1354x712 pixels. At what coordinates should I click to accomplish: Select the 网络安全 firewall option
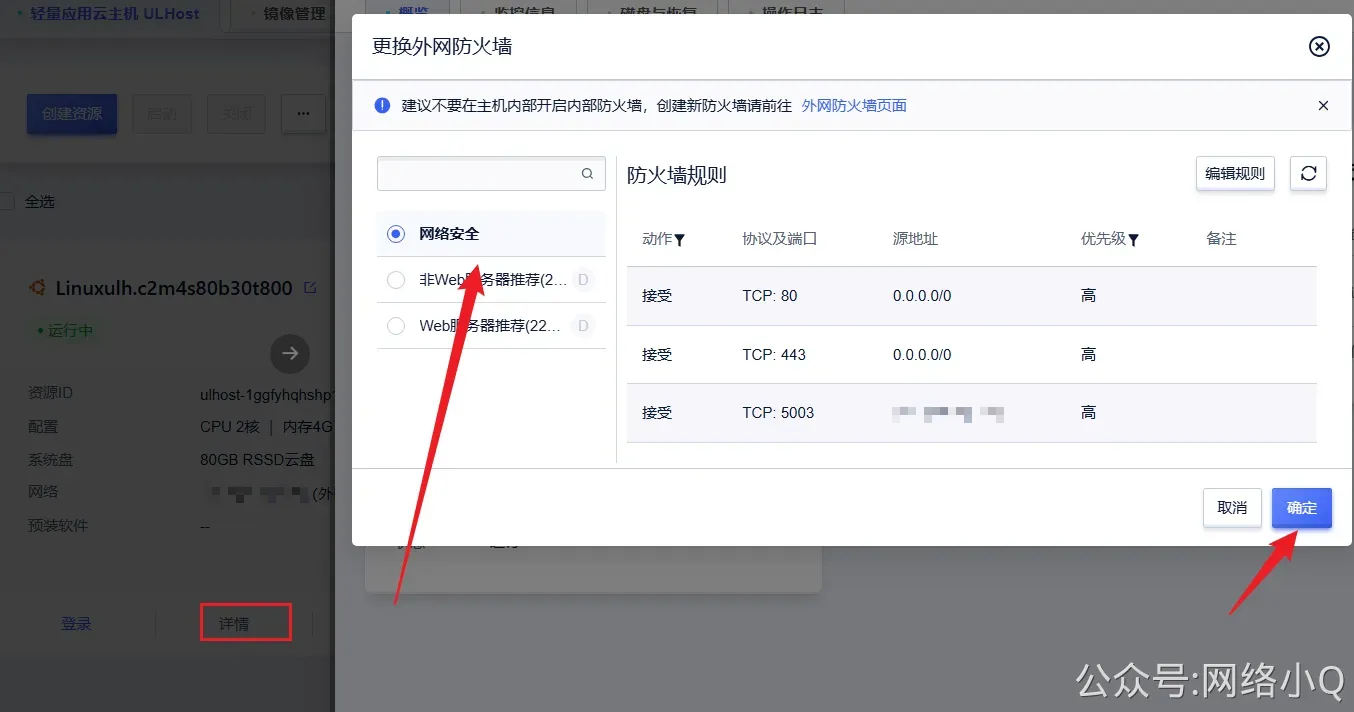click(396, 233)
